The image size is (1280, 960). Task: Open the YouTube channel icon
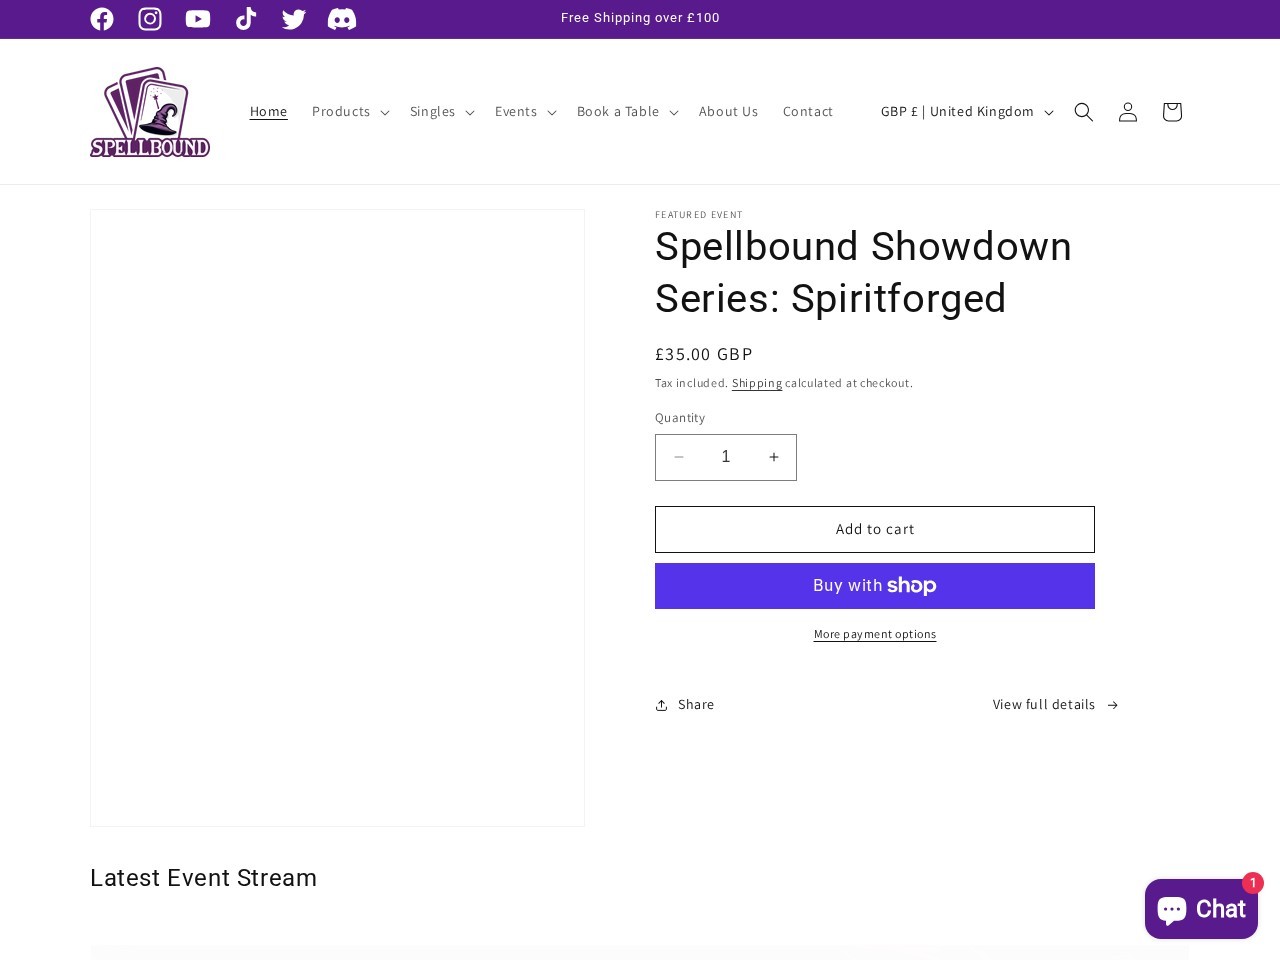pos(198,19)
